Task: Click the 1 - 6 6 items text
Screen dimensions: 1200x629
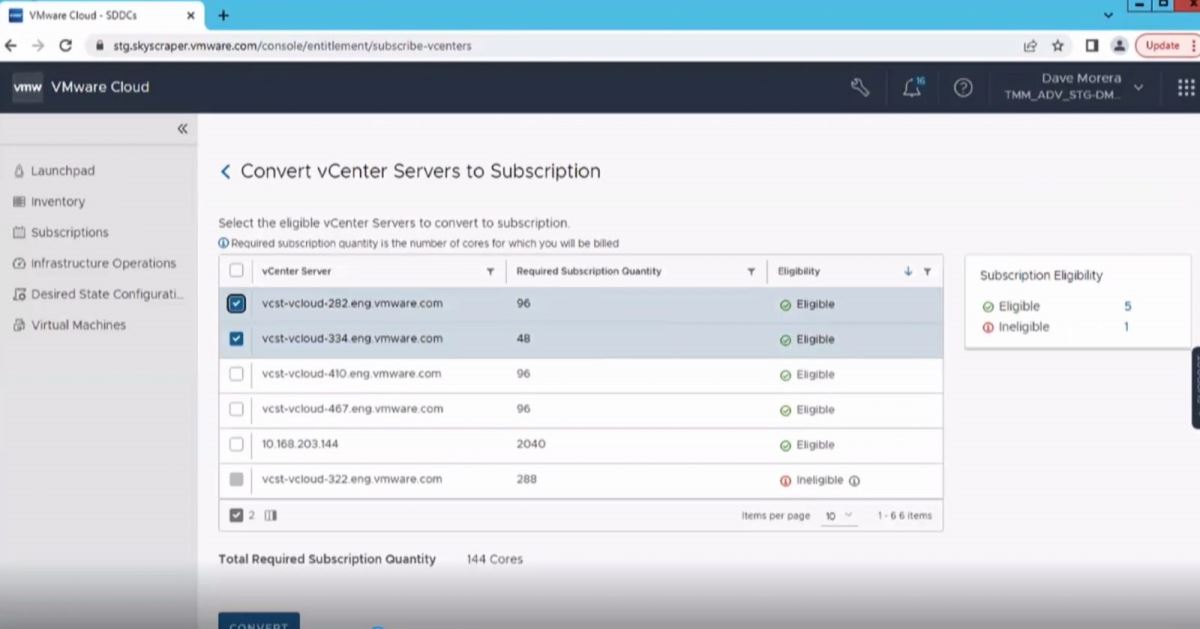Action: pos(904,516)
